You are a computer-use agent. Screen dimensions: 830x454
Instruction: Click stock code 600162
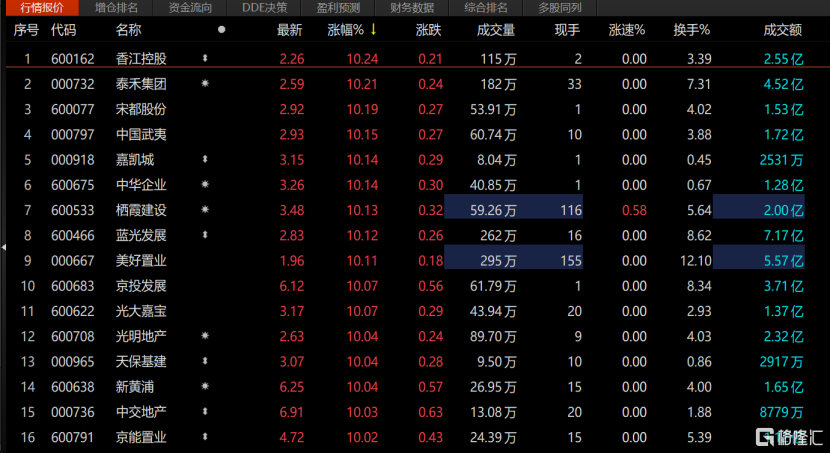73,59
